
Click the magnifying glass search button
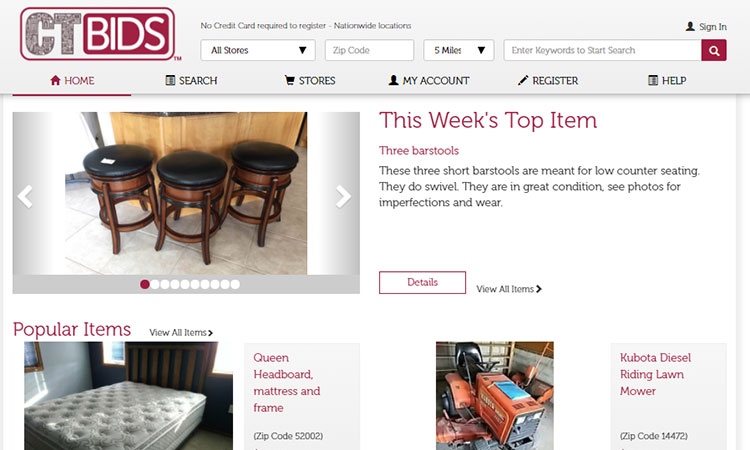pyautogui.click(x=714, y=50)
